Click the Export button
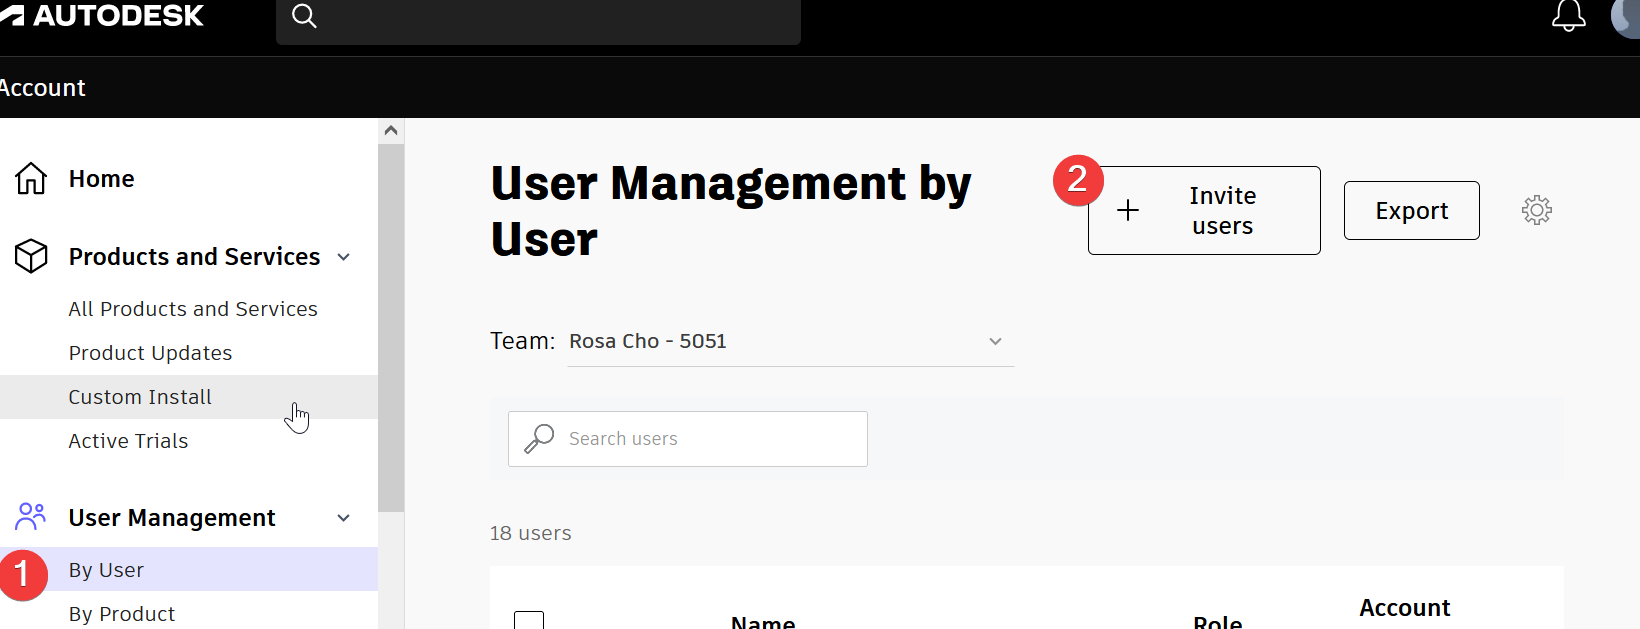 pyautogui.click(x=1411, y=210)
